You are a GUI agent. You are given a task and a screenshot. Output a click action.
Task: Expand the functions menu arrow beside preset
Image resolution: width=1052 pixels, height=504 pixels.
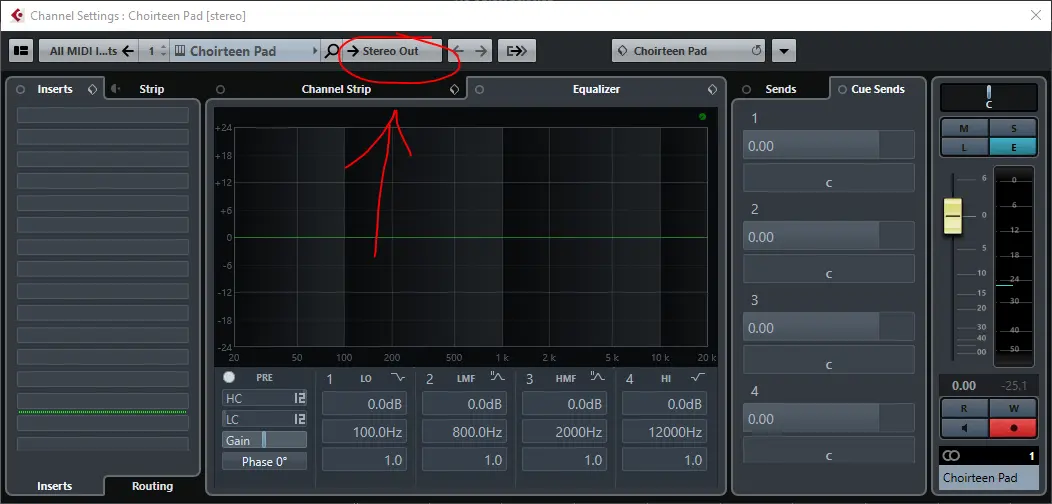click(x=784, y=51)
